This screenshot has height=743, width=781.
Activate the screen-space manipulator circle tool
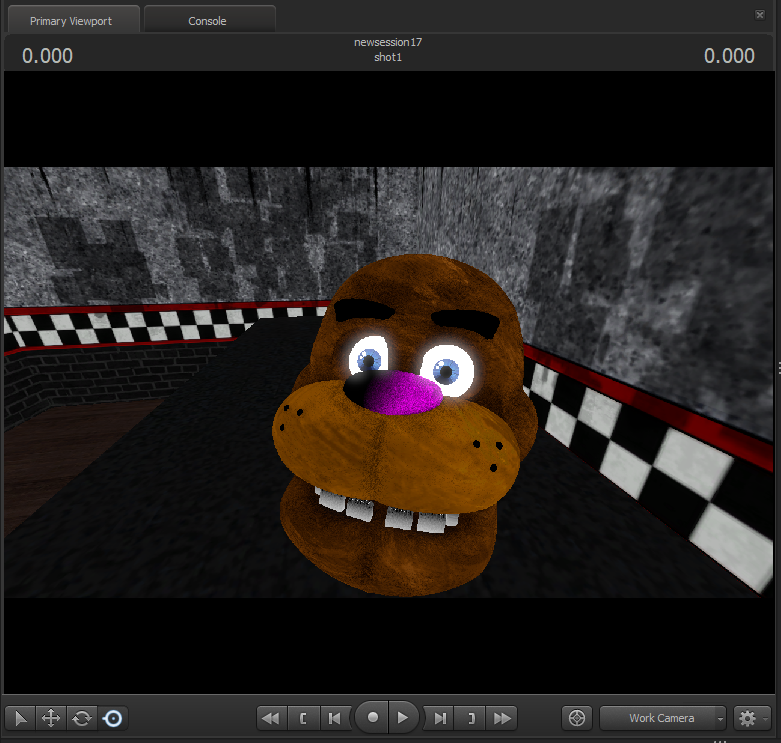[113, 718]
